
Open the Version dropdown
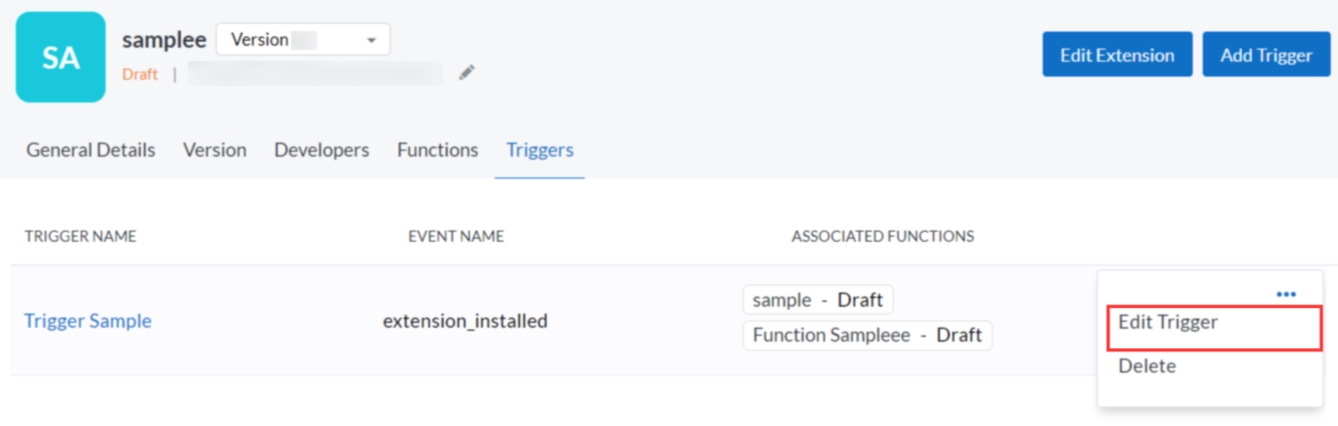[x=303, y=40]
